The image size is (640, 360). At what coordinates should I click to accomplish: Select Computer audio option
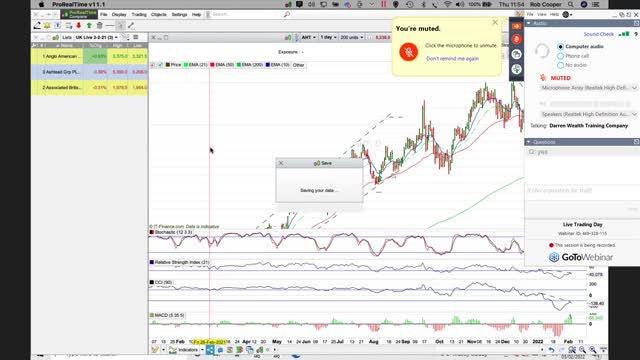(560, 47)
